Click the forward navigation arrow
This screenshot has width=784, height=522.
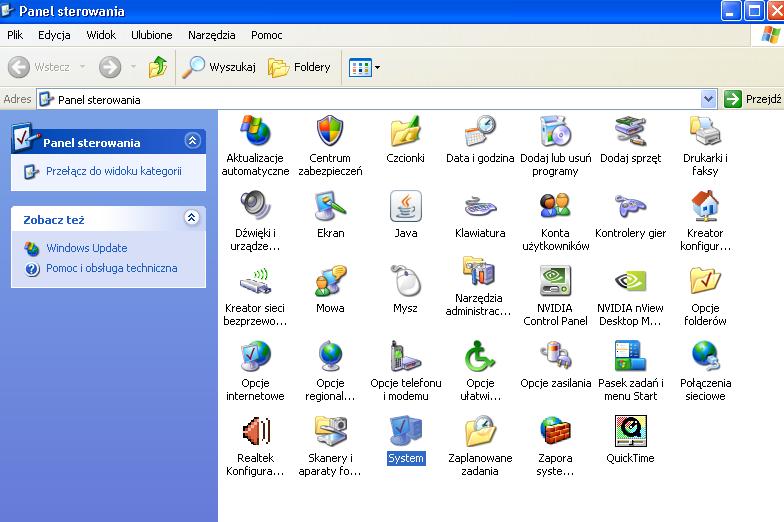(x=110, y=67)
